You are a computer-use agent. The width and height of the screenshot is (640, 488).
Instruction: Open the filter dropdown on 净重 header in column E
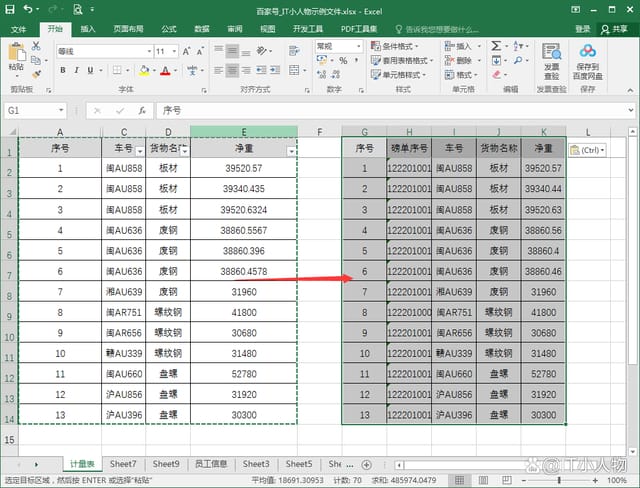tap(291, 151)
